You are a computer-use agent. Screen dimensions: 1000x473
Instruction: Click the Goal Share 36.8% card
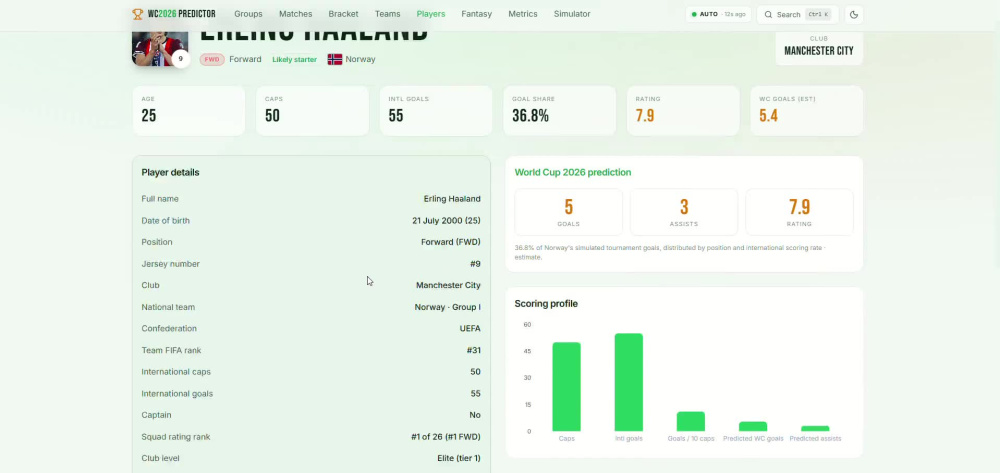click(x=559, y=111)
